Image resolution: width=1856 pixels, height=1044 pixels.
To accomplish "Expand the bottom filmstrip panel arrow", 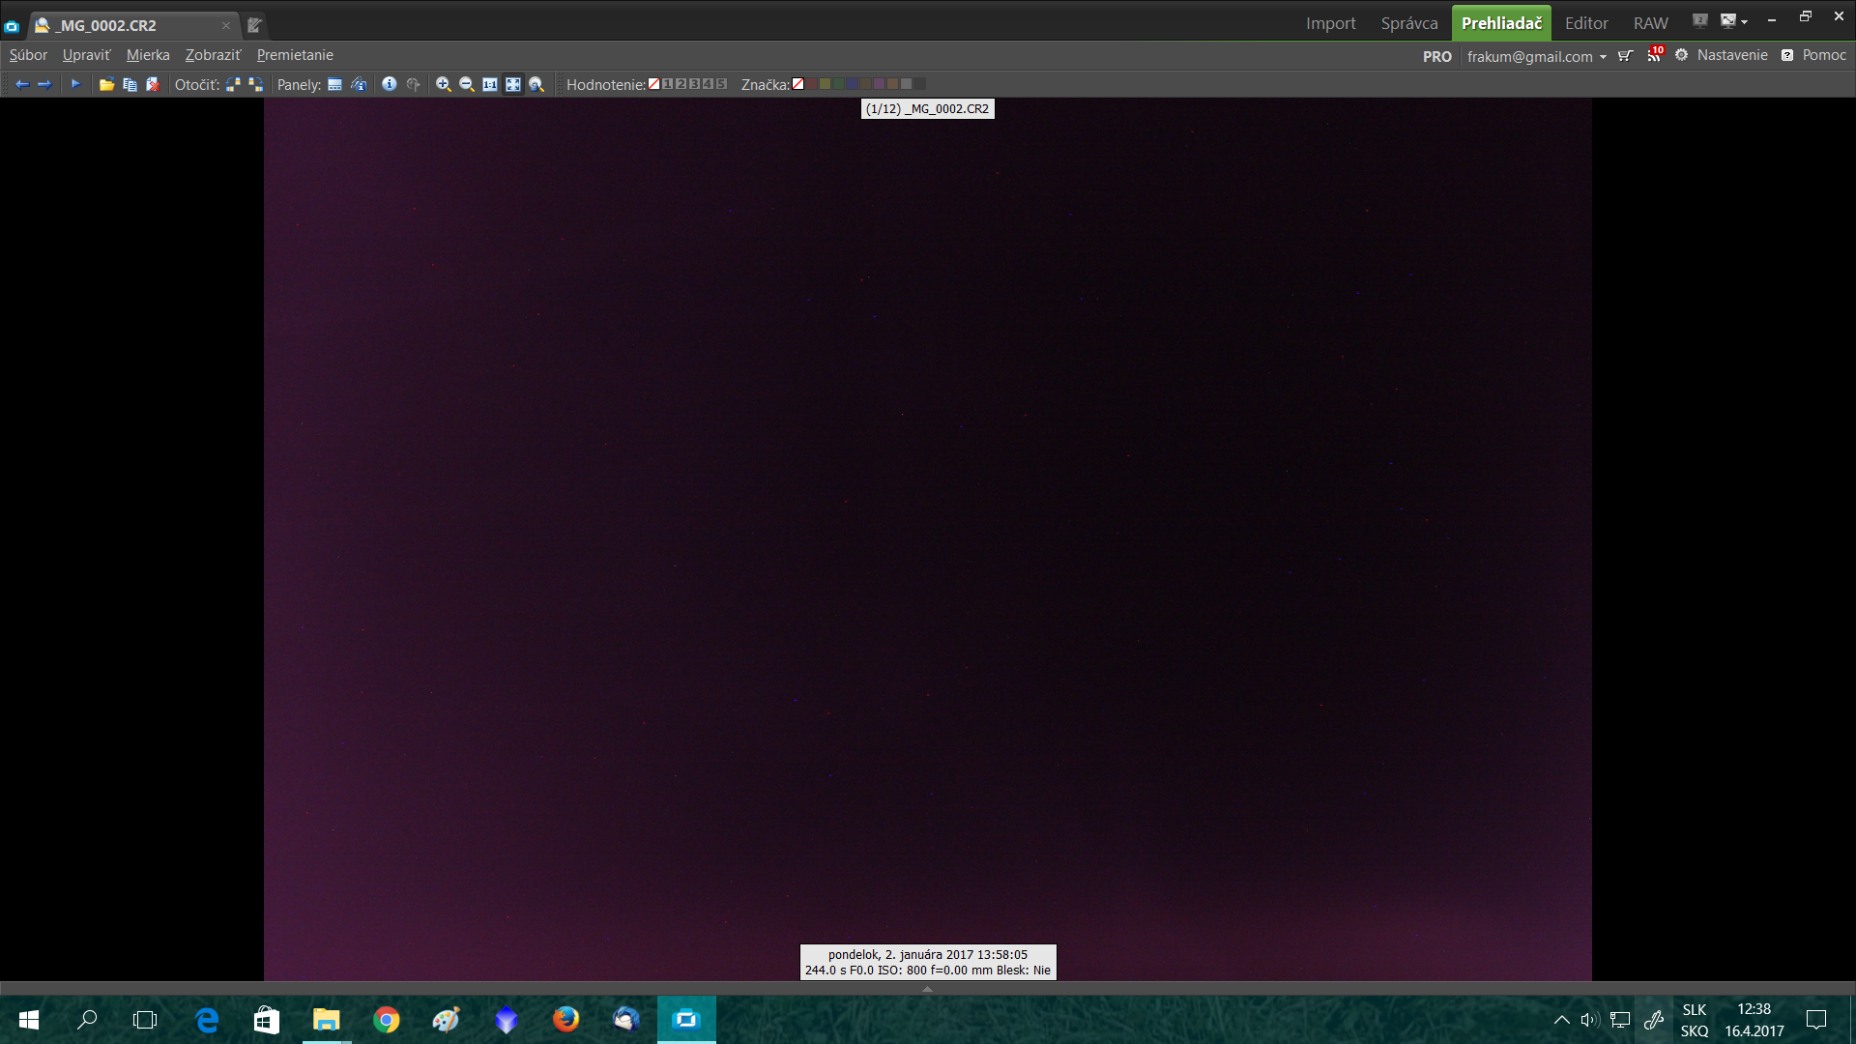I will coord(927,988).
